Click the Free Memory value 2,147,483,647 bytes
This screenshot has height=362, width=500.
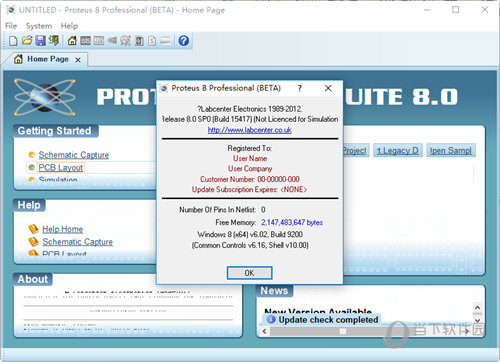(292, 222)
